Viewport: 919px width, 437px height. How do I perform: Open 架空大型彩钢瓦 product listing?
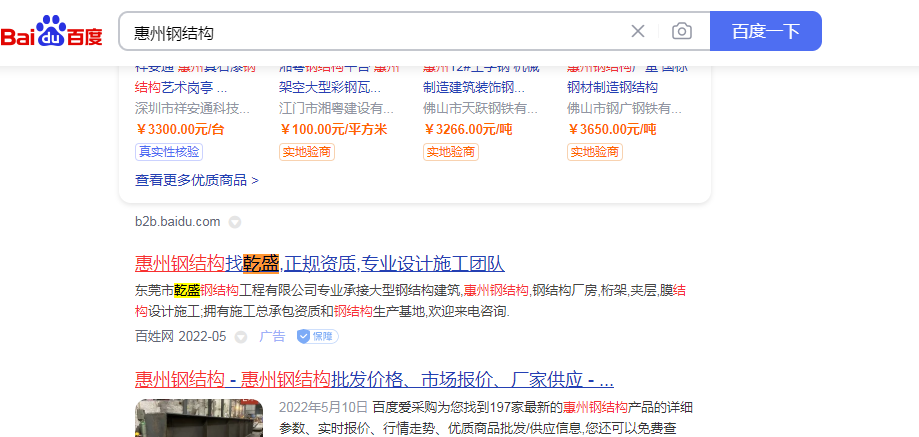(329, 87)
